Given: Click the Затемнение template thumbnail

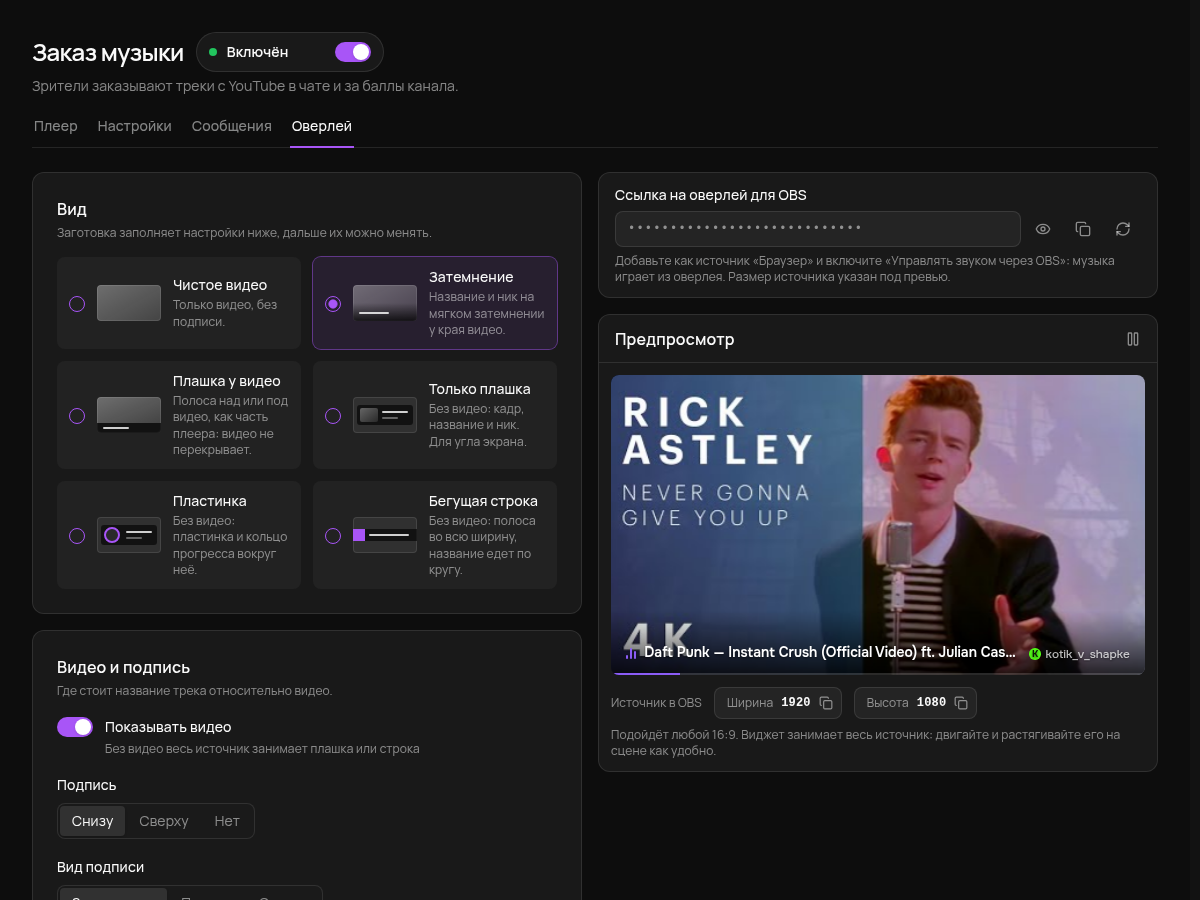Looking at the screenshot, I should (x=385, y=303).
